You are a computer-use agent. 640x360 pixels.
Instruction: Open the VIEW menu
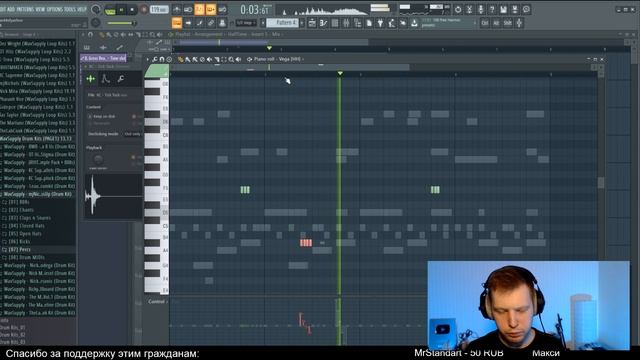click(x=40, y=9)
